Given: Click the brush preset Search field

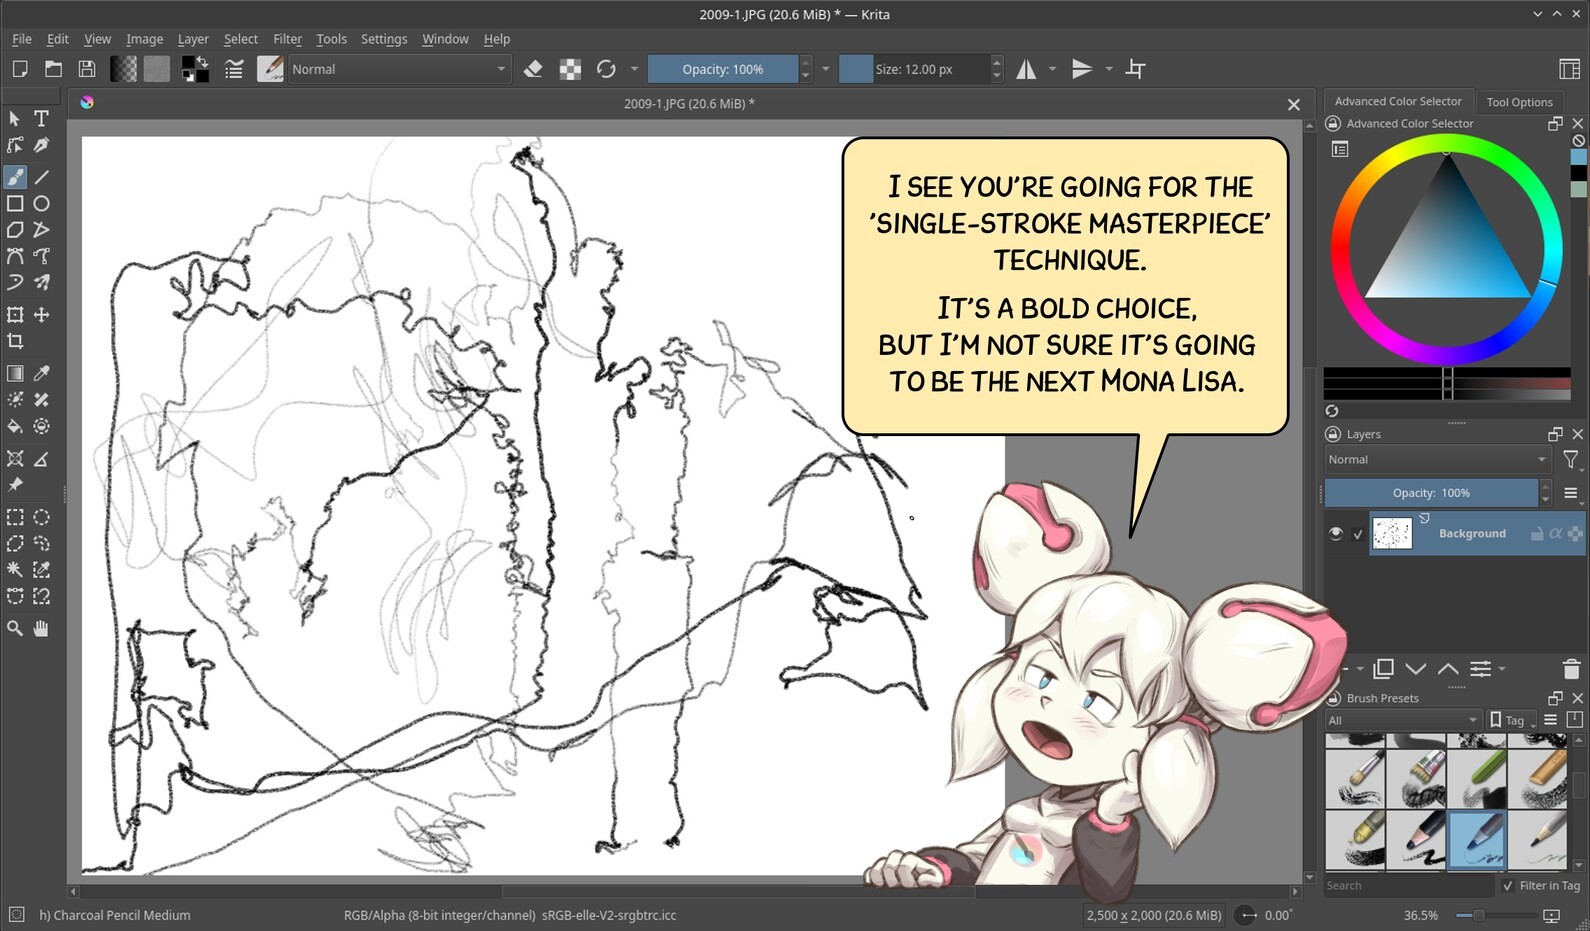Looking at the screenshot, I should point(1408,885).
